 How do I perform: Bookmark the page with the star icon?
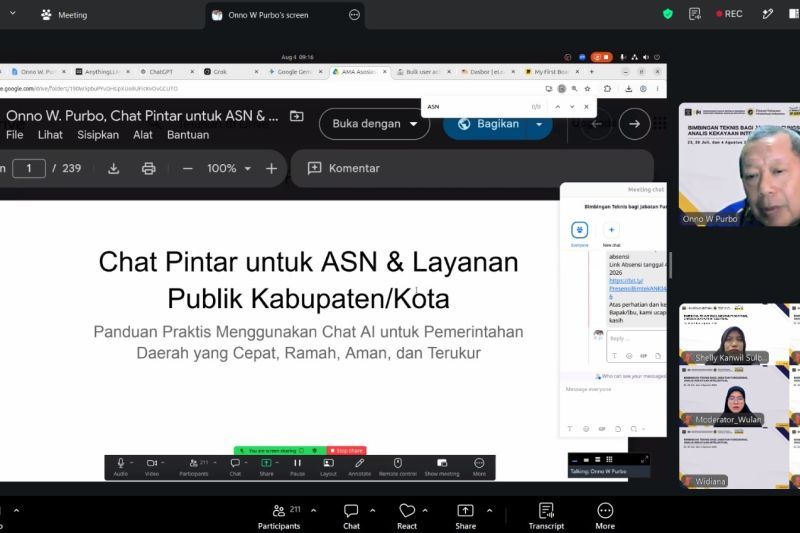click(588, 89)
